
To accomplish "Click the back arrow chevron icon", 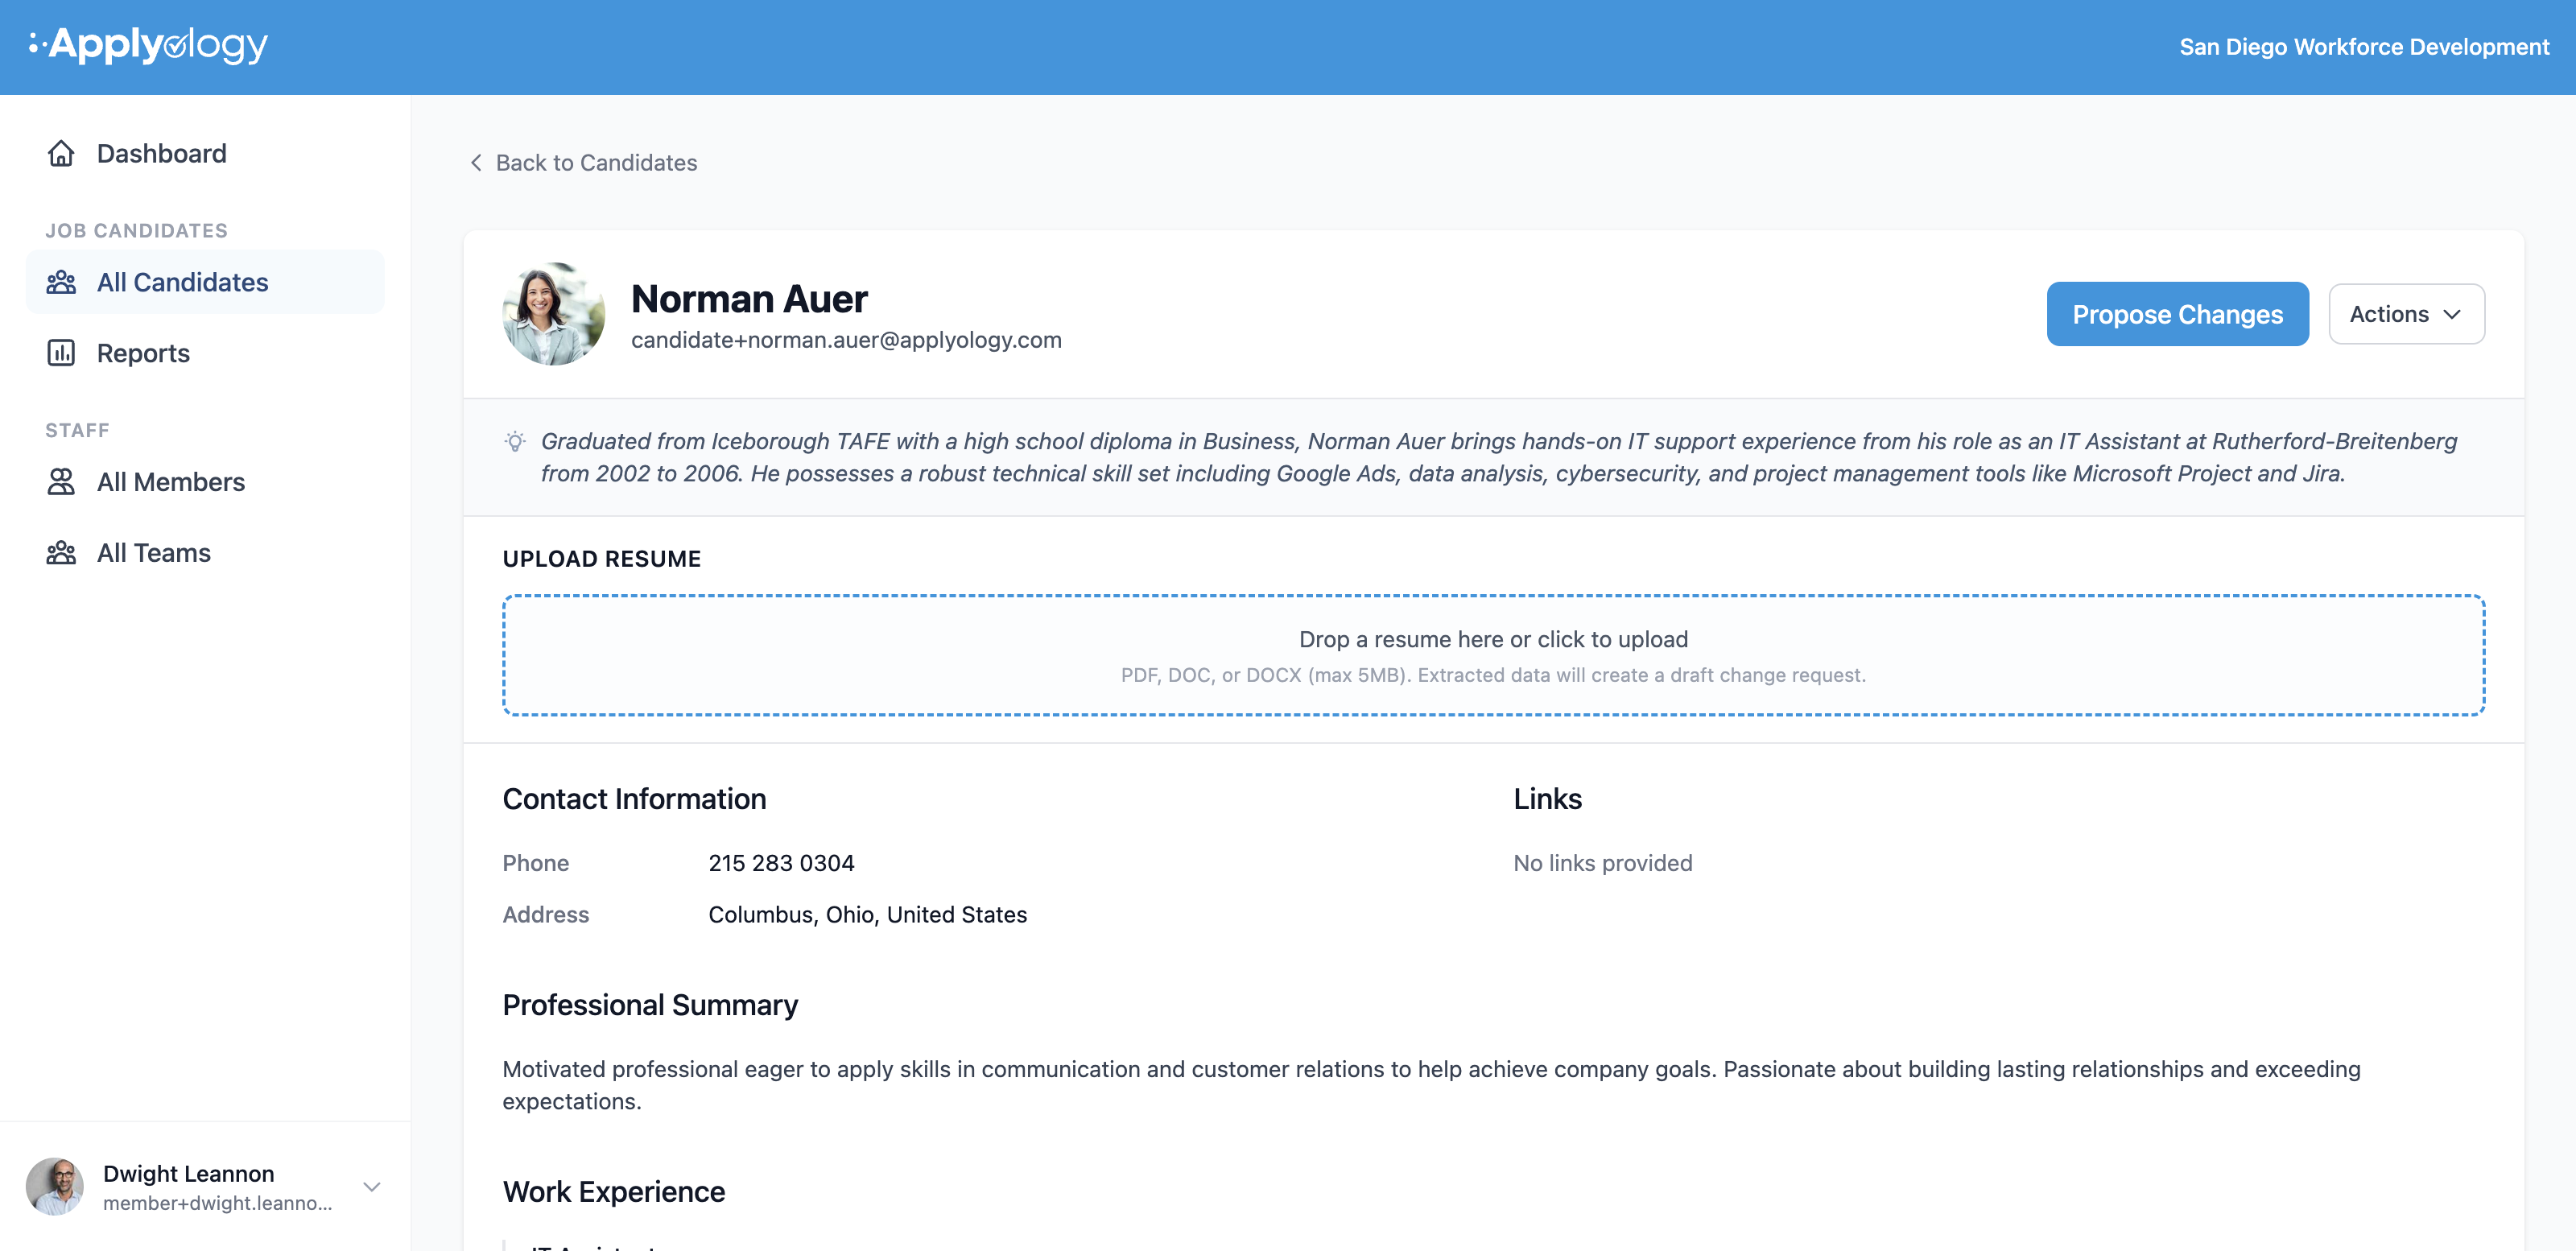I will coord(476,162).
